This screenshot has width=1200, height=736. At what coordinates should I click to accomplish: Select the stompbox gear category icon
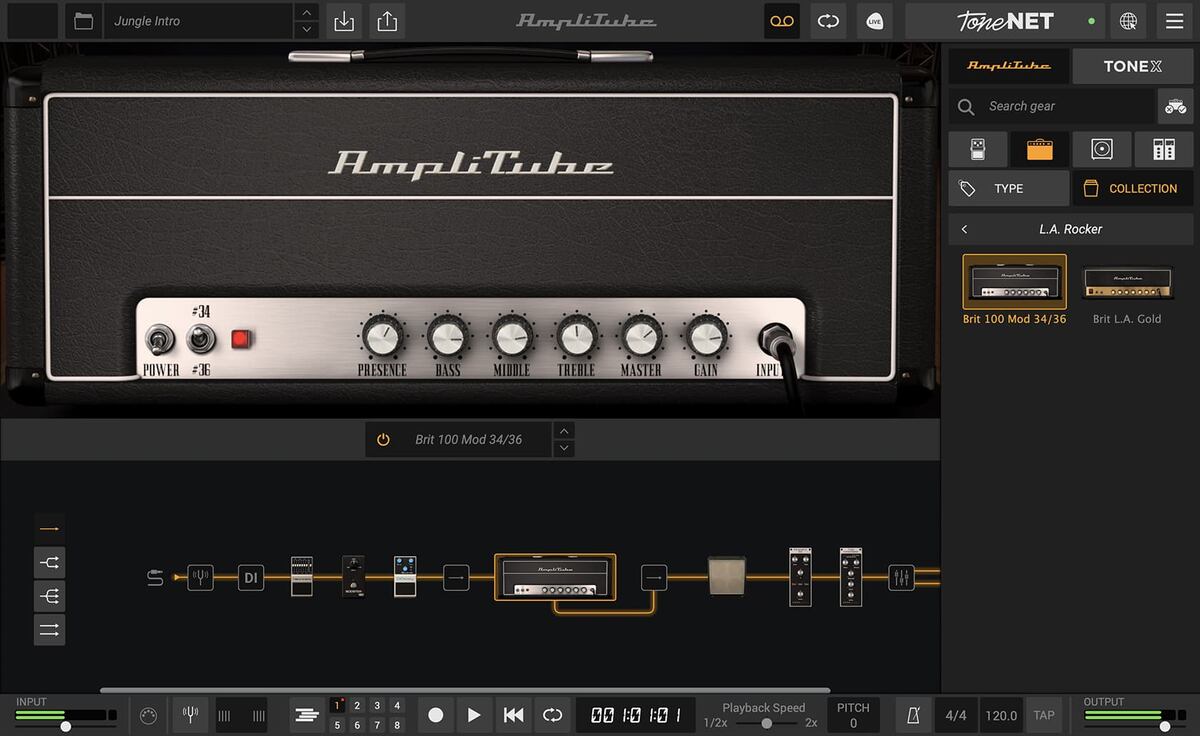coord(977,148)
